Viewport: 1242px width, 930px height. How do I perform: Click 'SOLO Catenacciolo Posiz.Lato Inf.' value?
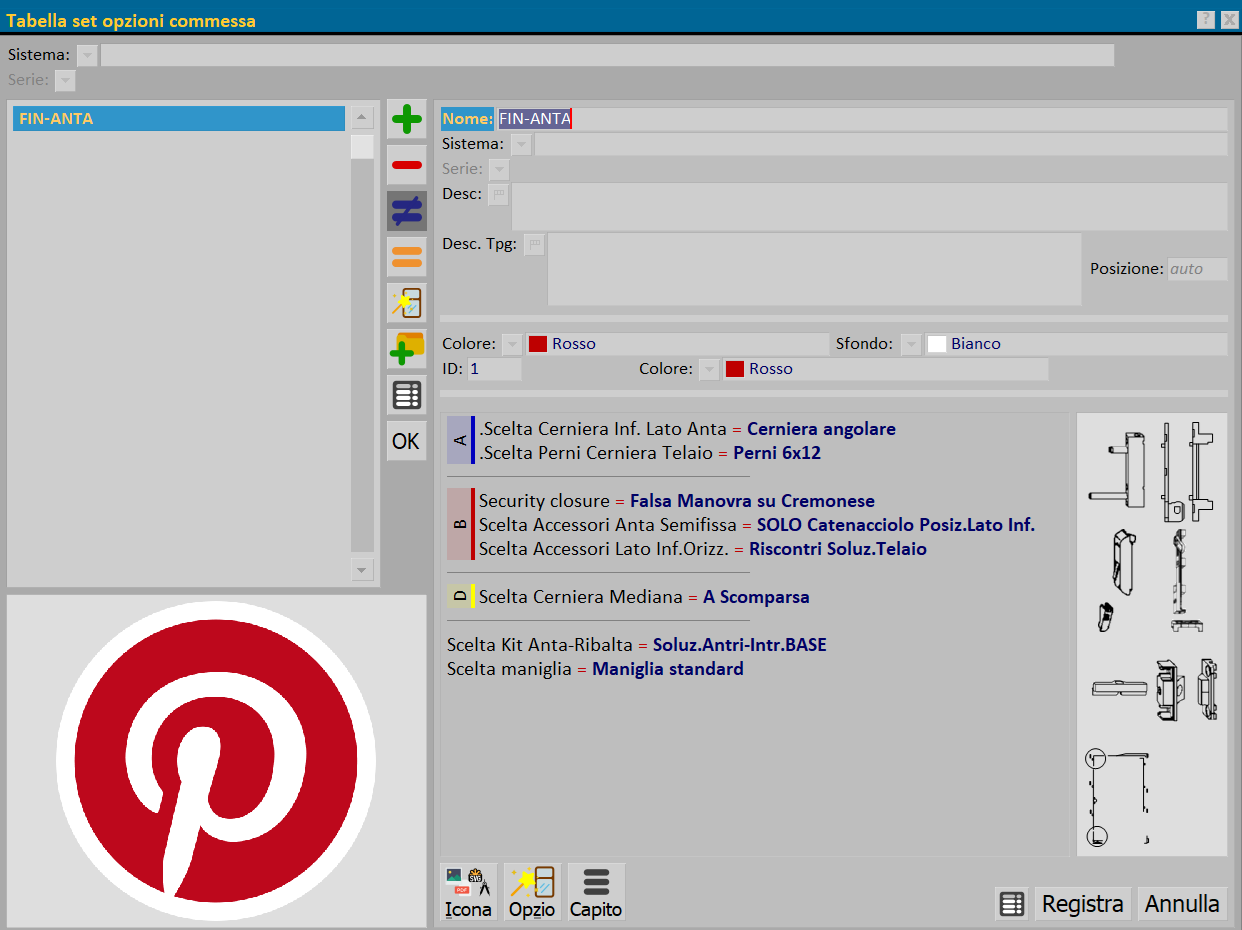pyautogui.click(x=895, y=525)
